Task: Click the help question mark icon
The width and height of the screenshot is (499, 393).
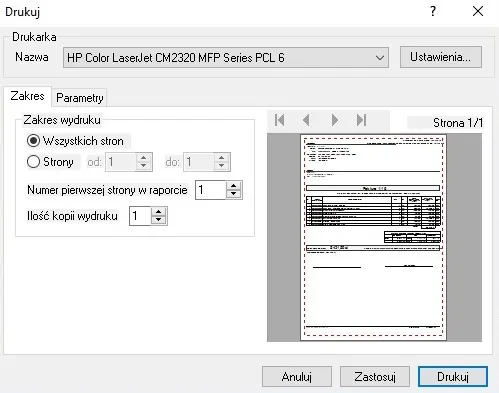Action: (x=433, y=11)
